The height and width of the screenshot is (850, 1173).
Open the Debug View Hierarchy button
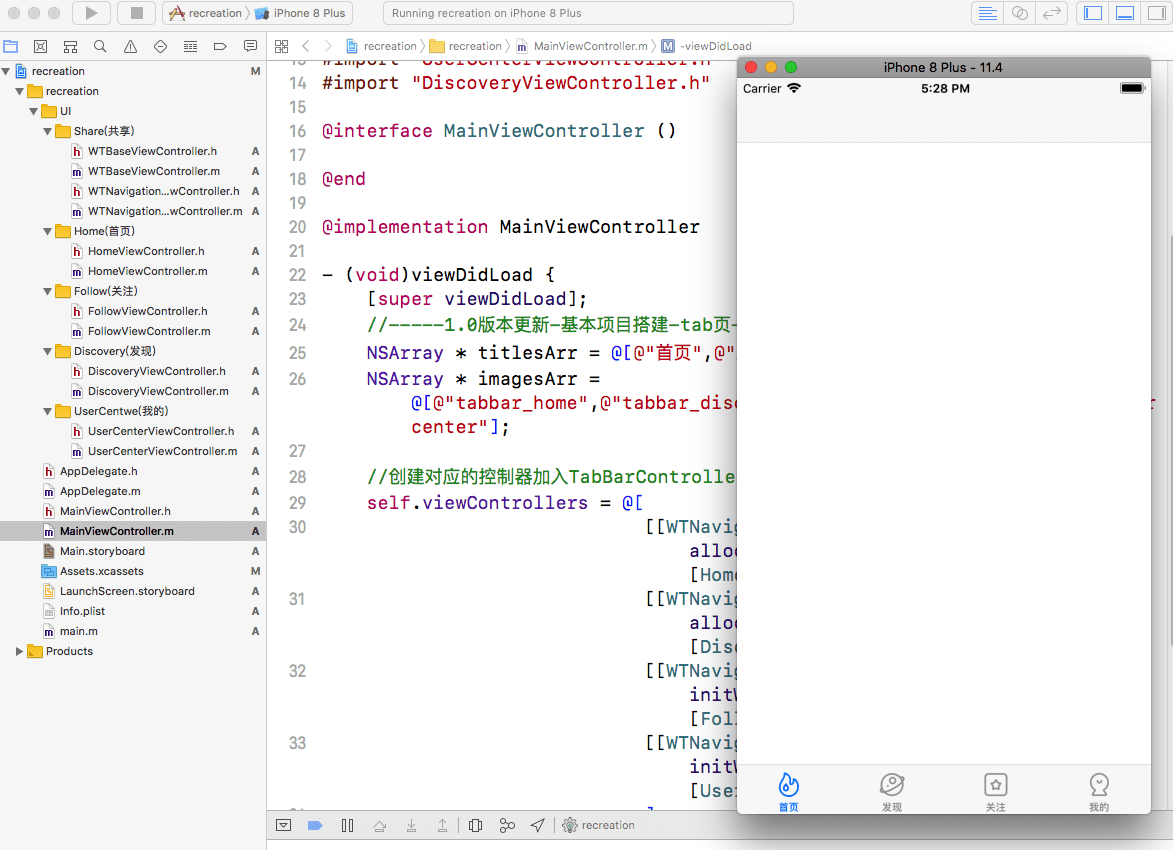476,825
